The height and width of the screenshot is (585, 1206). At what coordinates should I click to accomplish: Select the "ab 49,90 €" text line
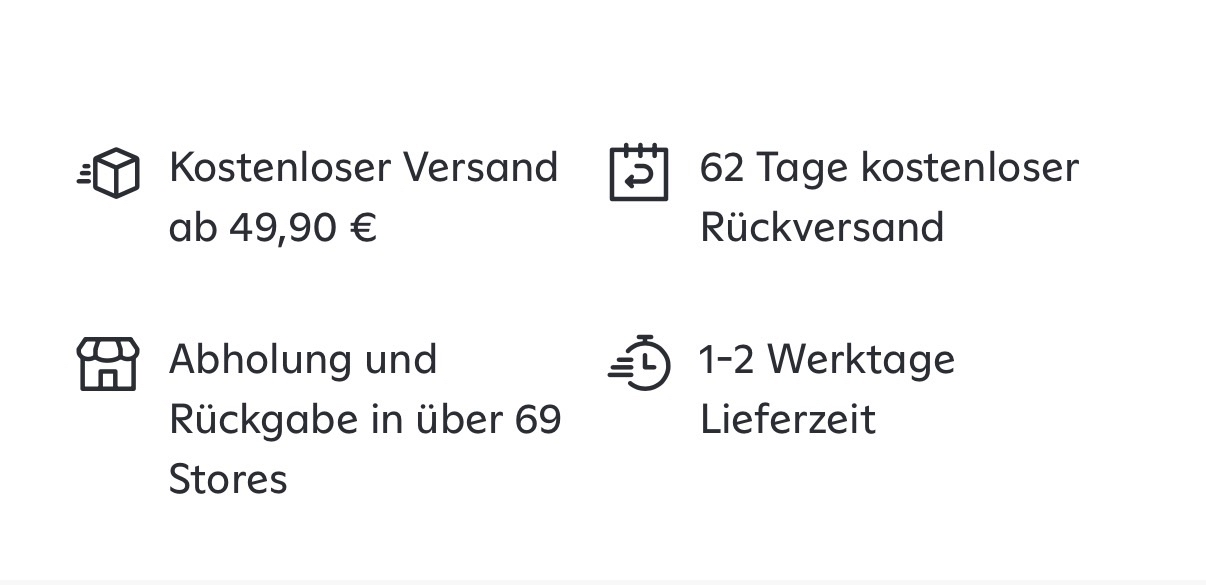(272, 228)
